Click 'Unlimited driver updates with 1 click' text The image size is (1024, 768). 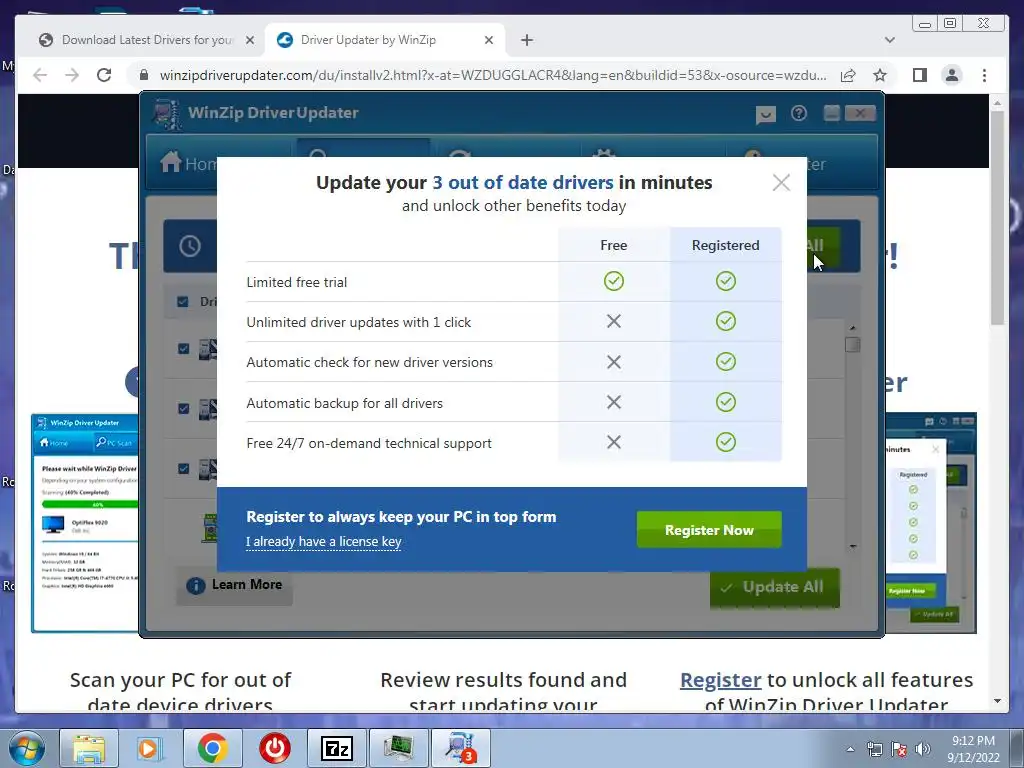coord(359,322)
